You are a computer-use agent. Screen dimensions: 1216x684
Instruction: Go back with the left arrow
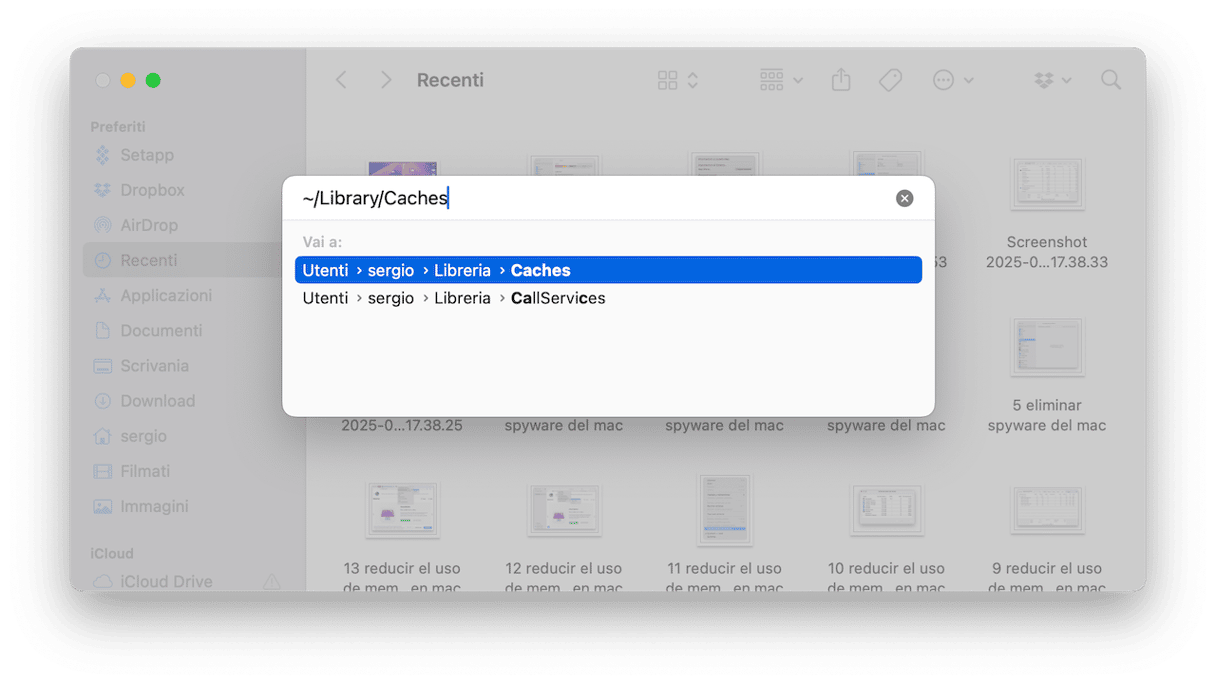pyautogui.click(x=341, y=80)
